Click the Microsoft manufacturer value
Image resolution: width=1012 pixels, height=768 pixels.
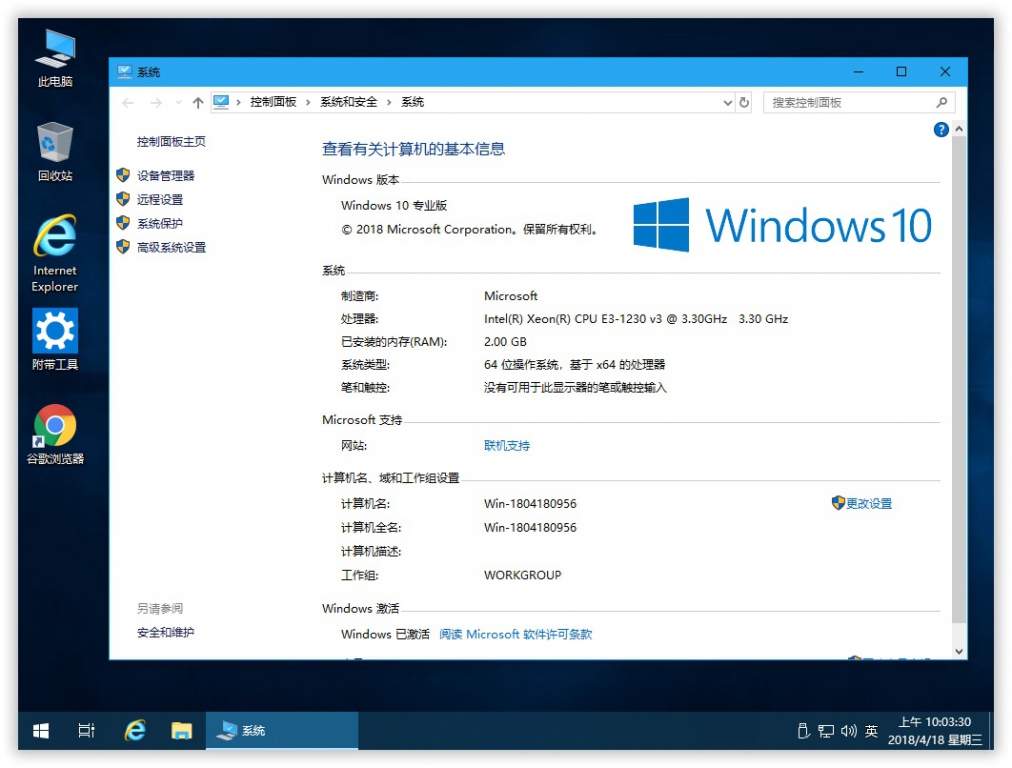pyautogui.click(x=511, y=296)
